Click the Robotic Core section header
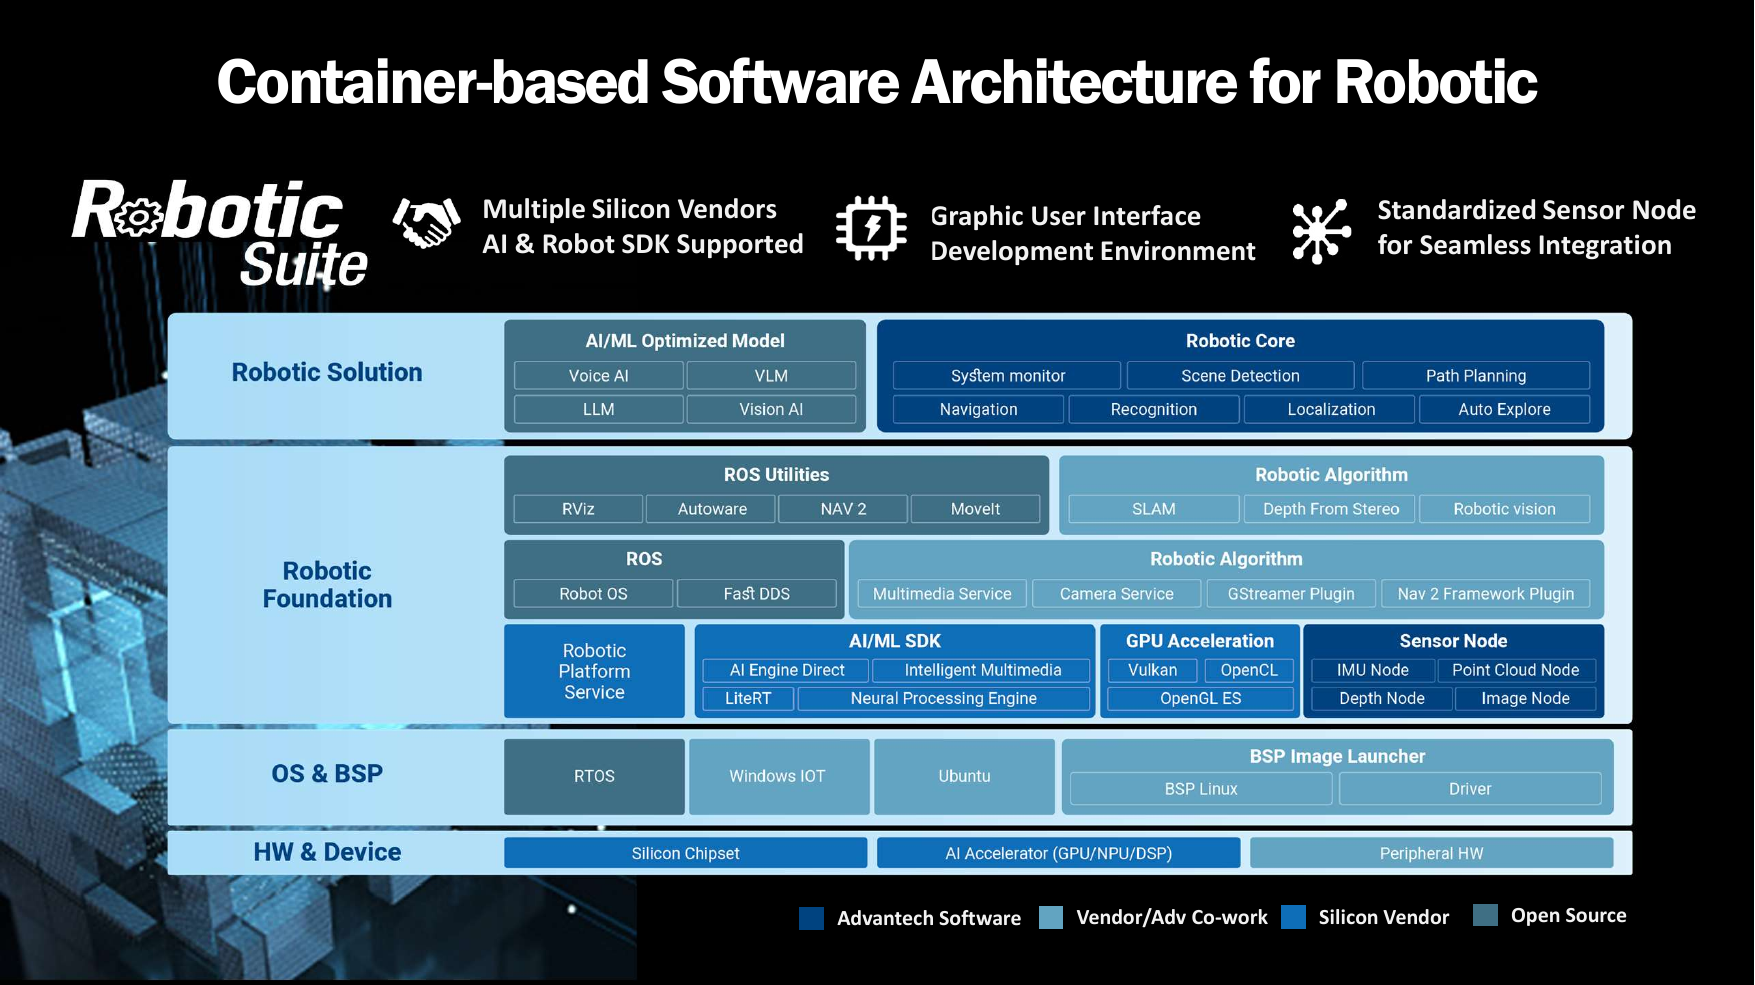The image size is (1755, 985). pos(1240,341)
